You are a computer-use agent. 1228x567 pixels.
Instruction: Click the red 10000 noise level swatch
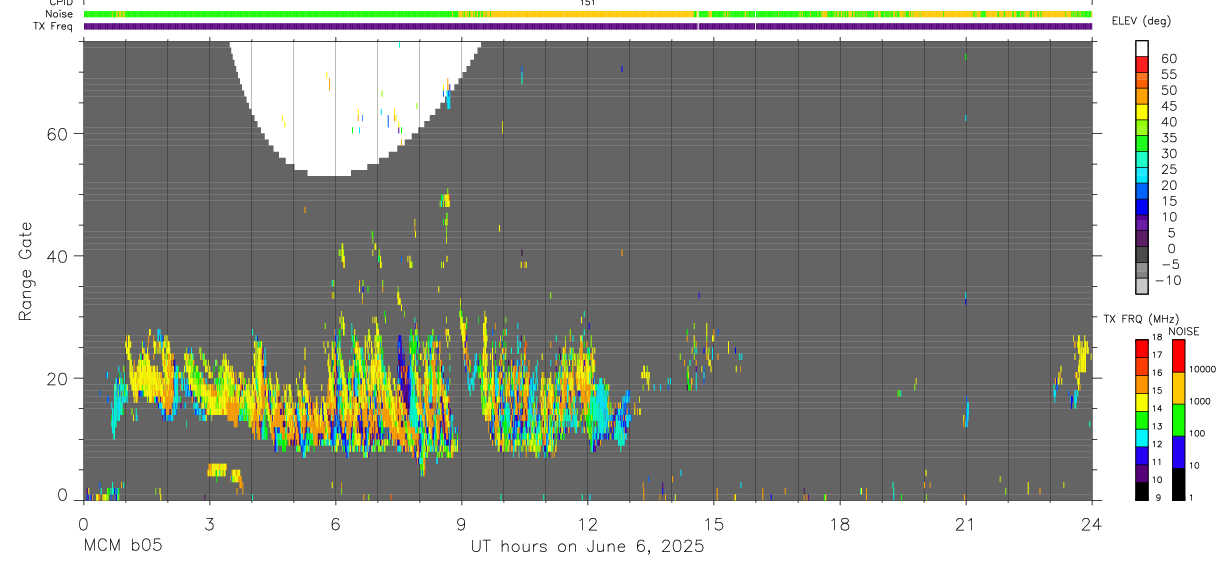1178,356
